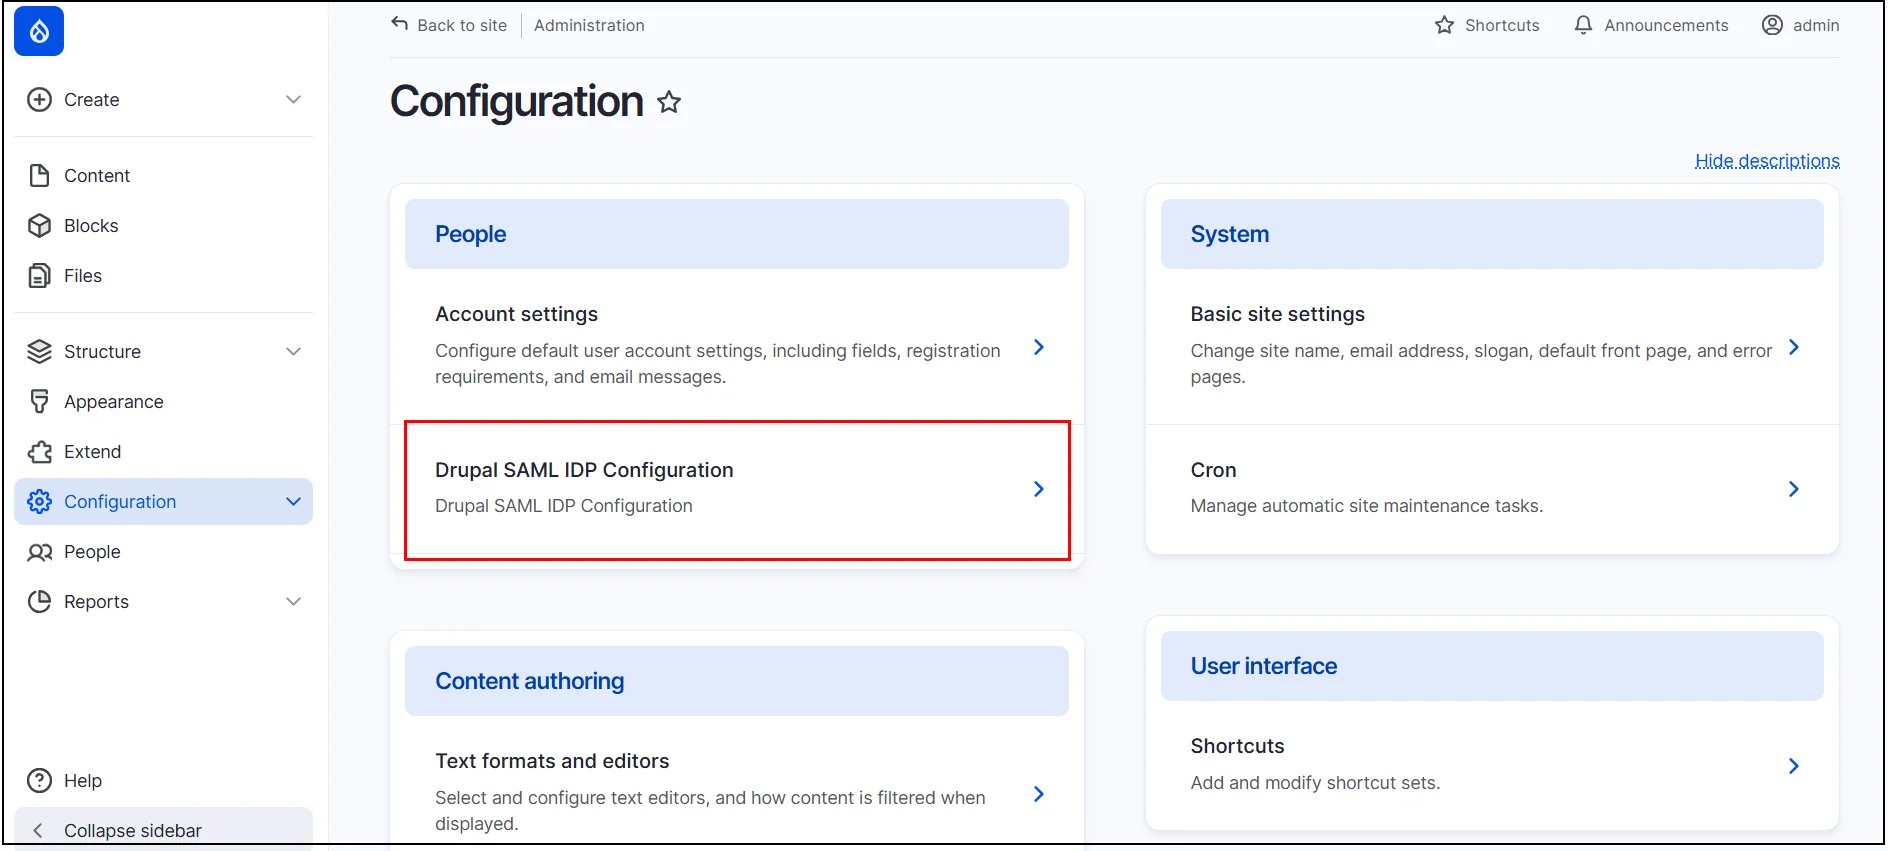Viewport: 1888px width, 851px height.
Task: Click the Announcements bell icon
Action: [x=1583, y=25]
